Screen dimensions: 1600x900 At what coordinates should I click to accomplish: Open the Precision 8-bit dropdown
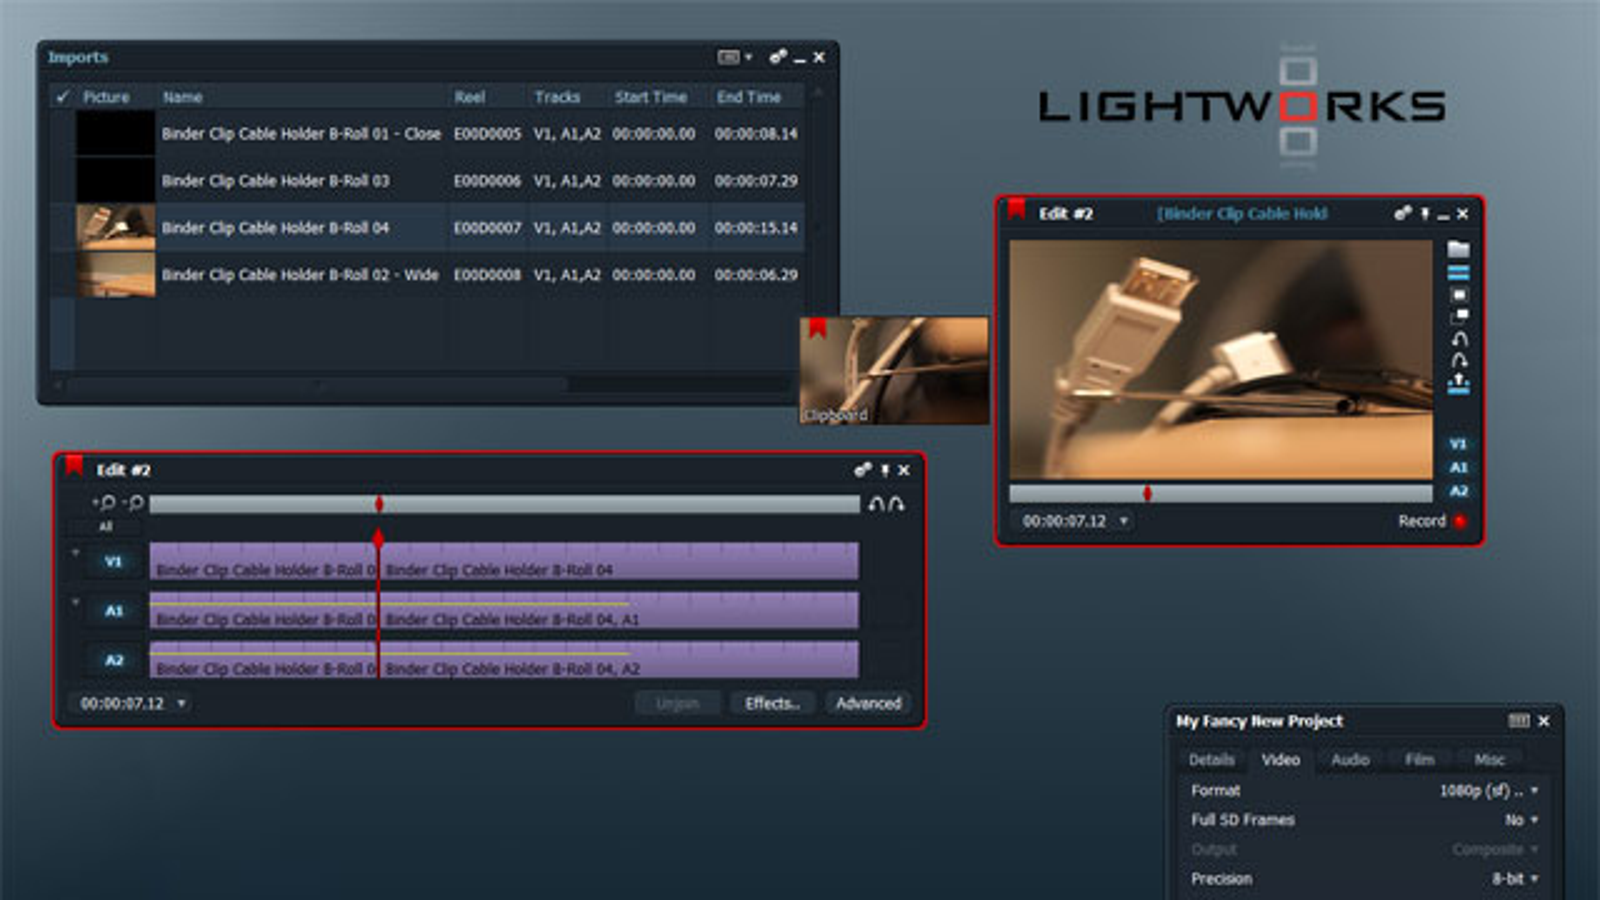[x=1515, y=879]
